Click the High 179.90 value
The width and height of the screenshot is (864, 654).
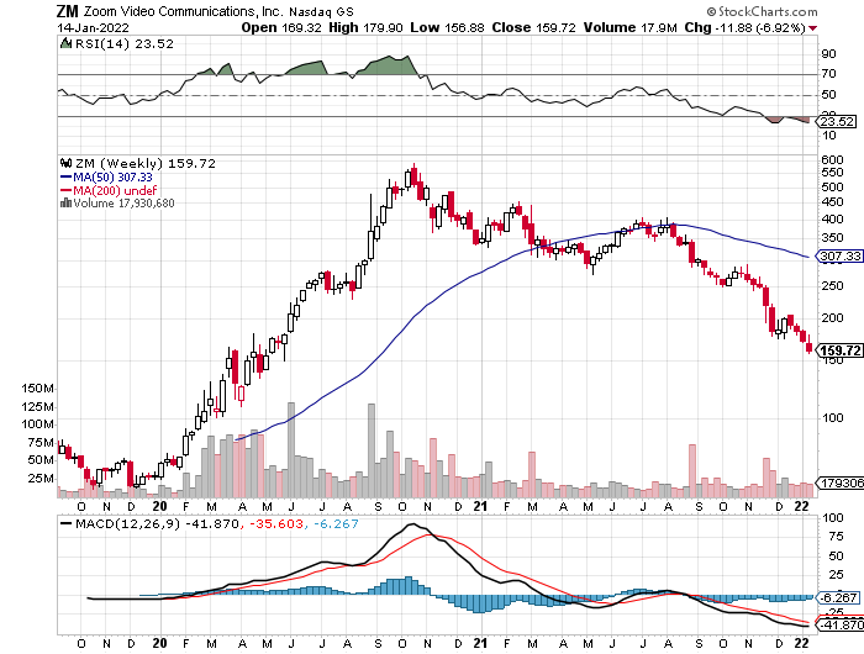point(365,28)
